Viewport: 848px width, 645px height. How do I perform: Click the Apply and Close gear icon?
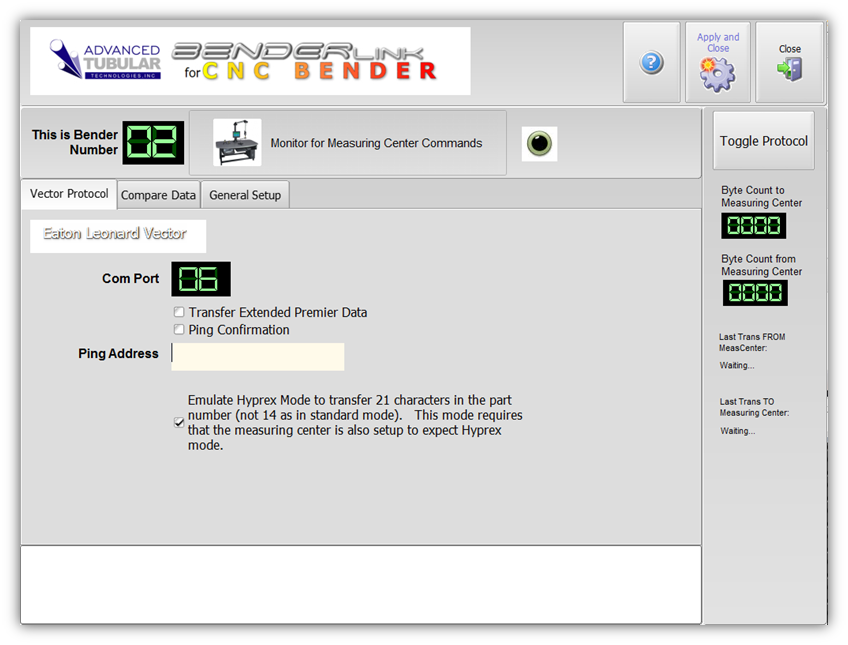(x=718, y=73)
